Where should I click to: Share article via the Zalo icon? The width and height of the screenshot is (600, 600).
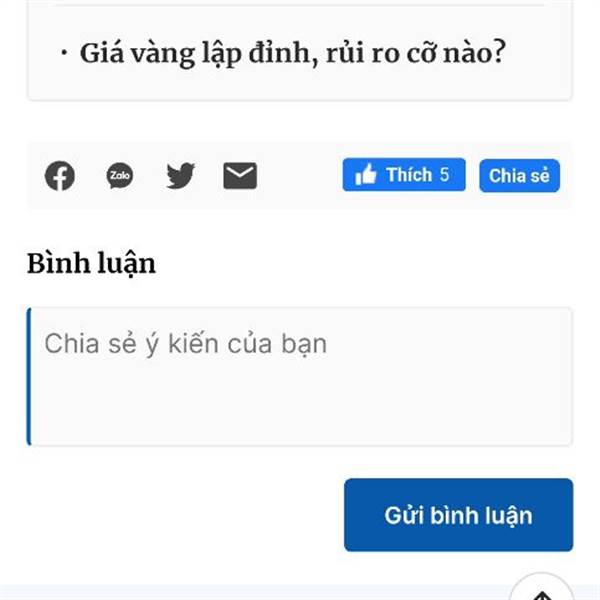[120, 176]
